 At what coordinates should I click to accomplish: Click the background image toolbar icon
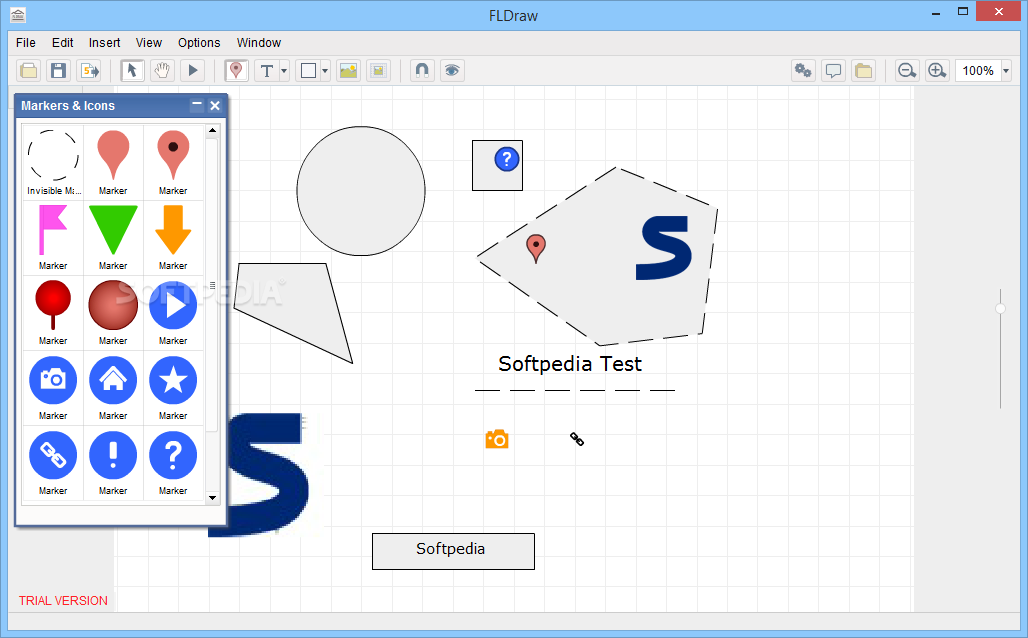pos(379,70)
